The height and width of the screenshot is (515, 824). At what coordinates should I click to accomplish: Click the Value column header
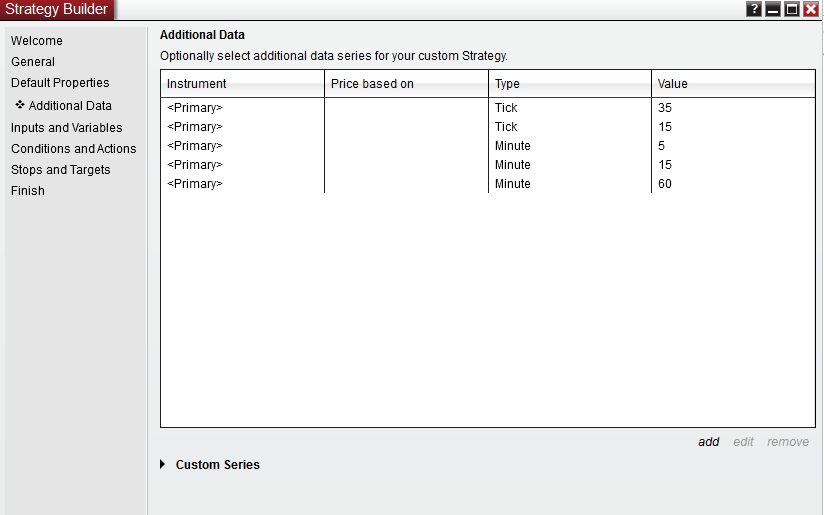673,84
